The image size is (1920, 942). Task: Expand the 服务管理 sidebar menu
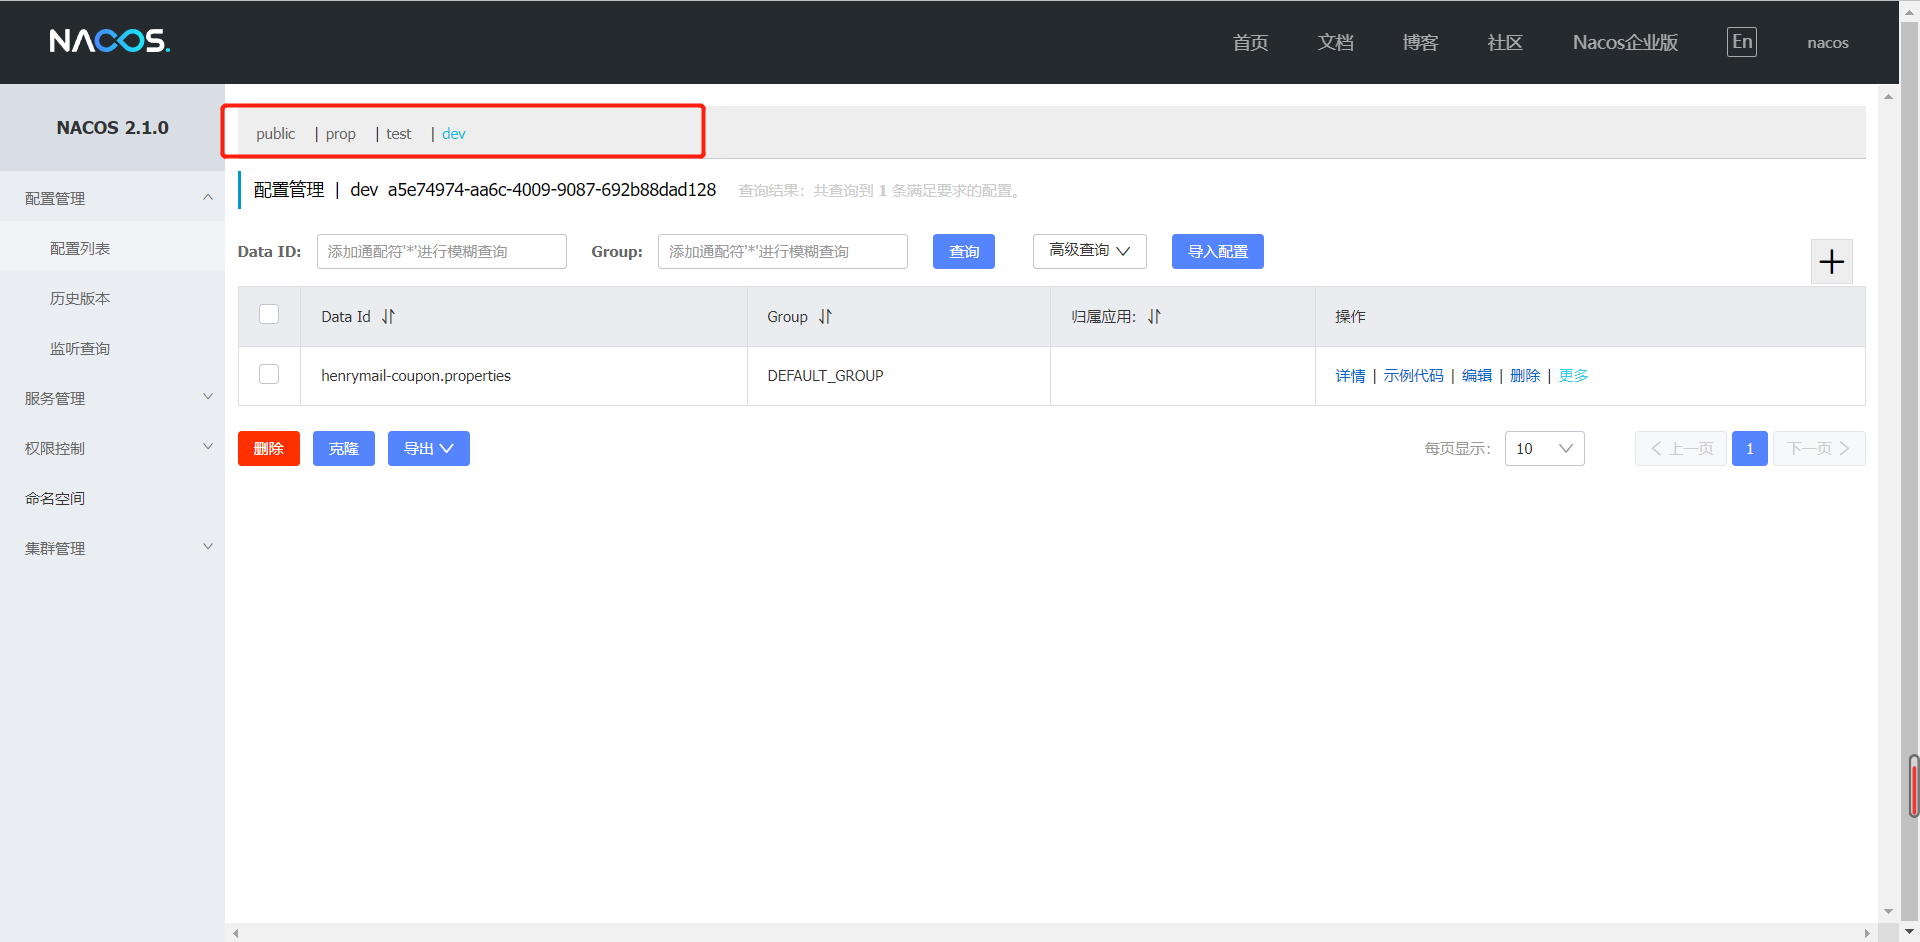click(x=112, y=398)
